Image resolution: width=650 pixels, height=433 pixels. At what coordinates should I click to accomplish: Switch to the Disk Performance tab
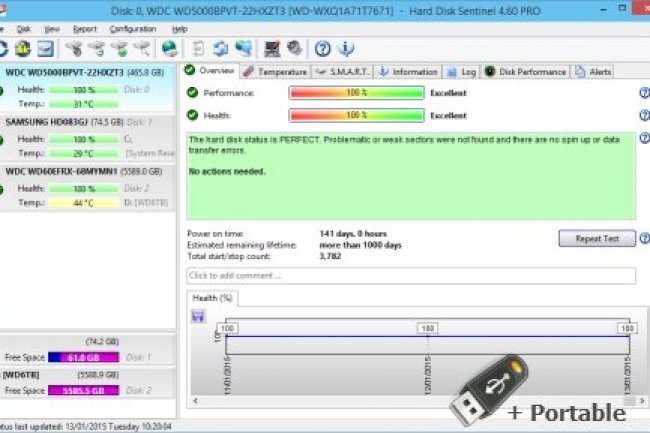tap(525, 72)
